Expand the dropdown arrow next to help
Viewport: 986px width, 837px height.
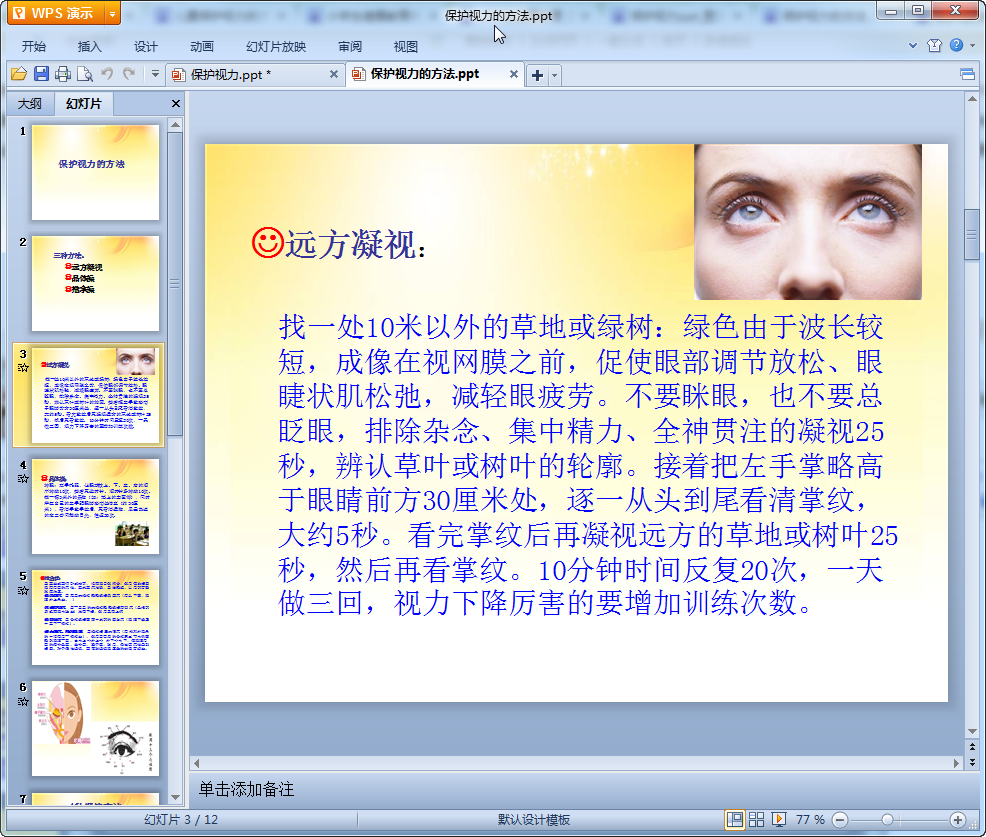tap(973, 45)
